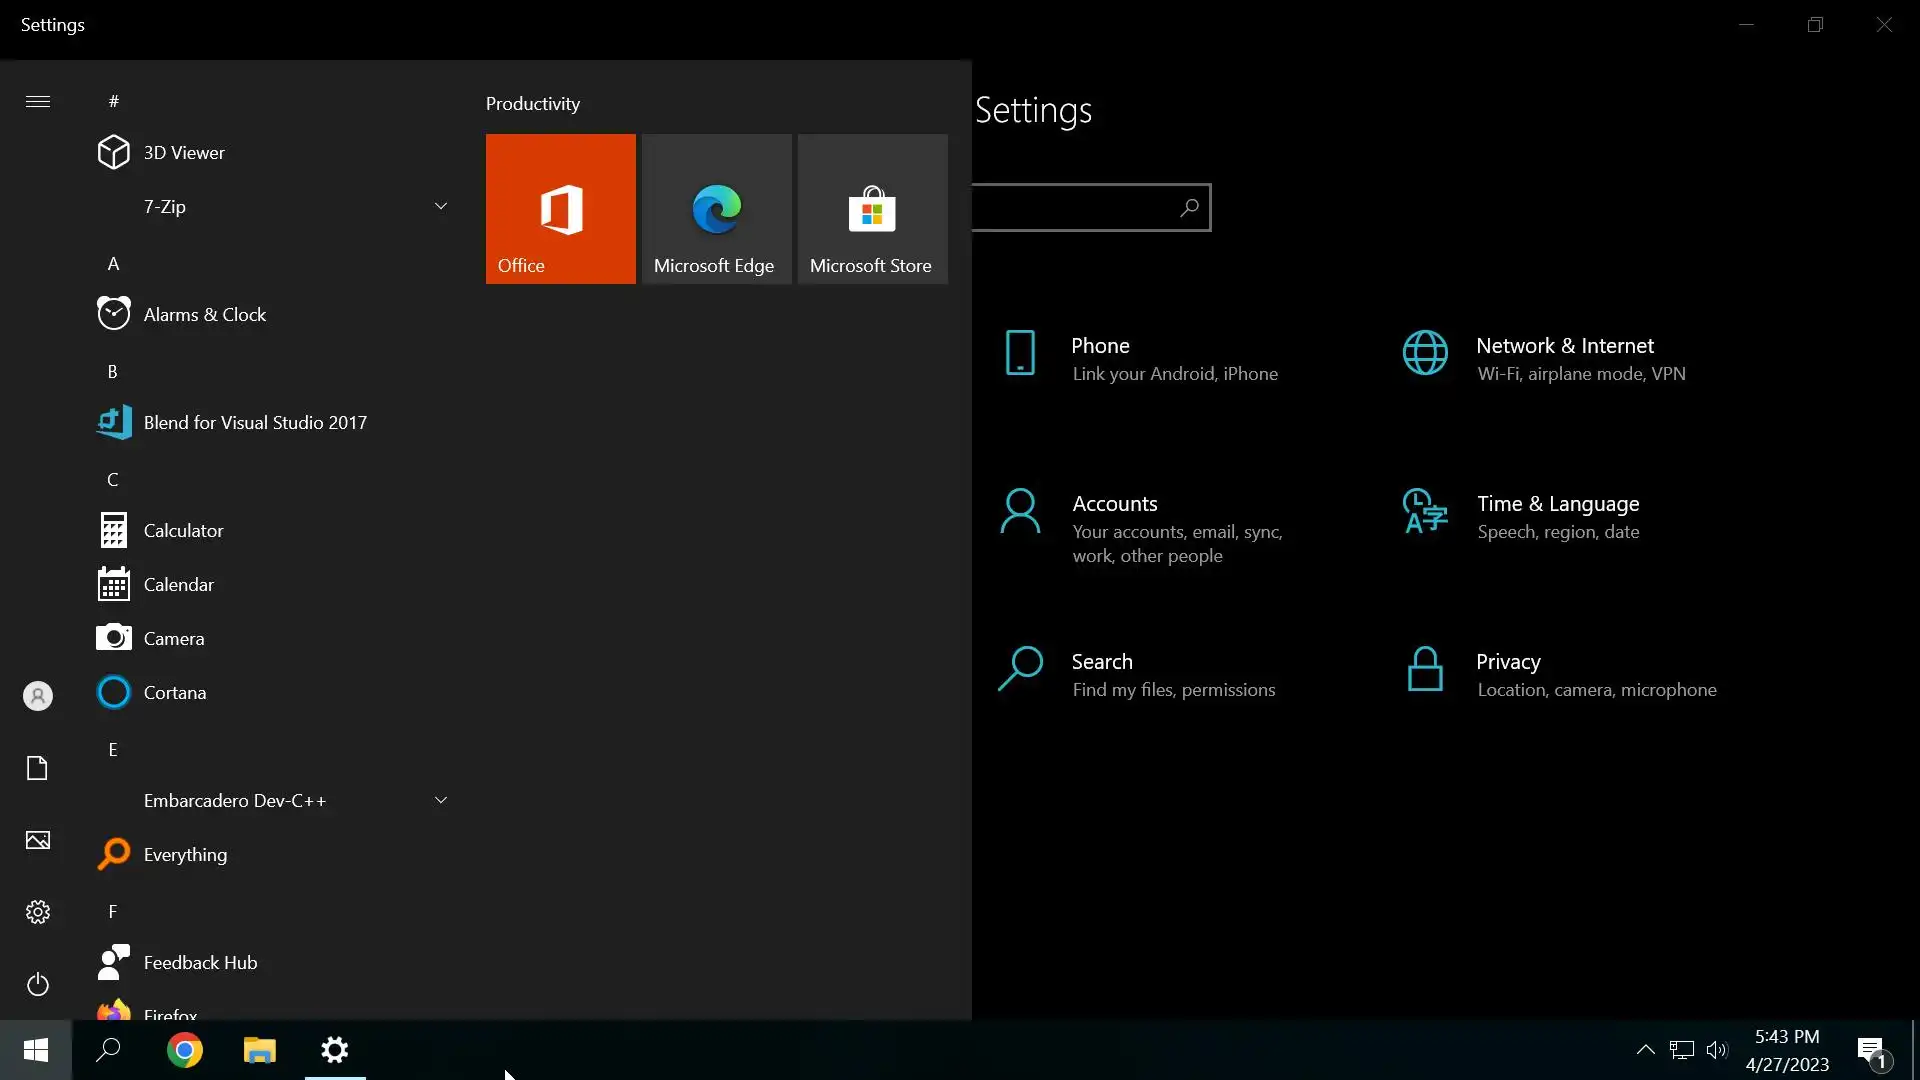Open Google Chrome from the taskbar
The height and width of the screenshot is (1080, 1920).
(x=185, y=1051)
